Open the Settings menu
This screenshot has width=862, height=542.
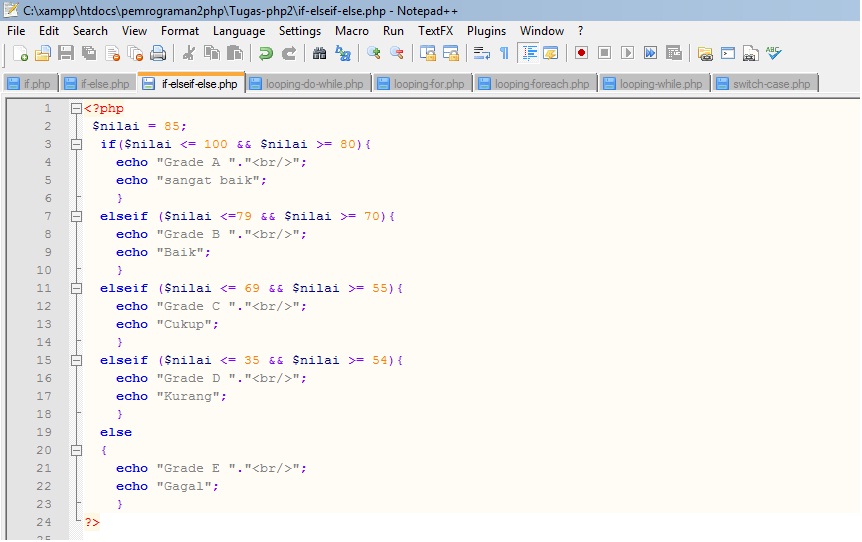coord(300,31)
